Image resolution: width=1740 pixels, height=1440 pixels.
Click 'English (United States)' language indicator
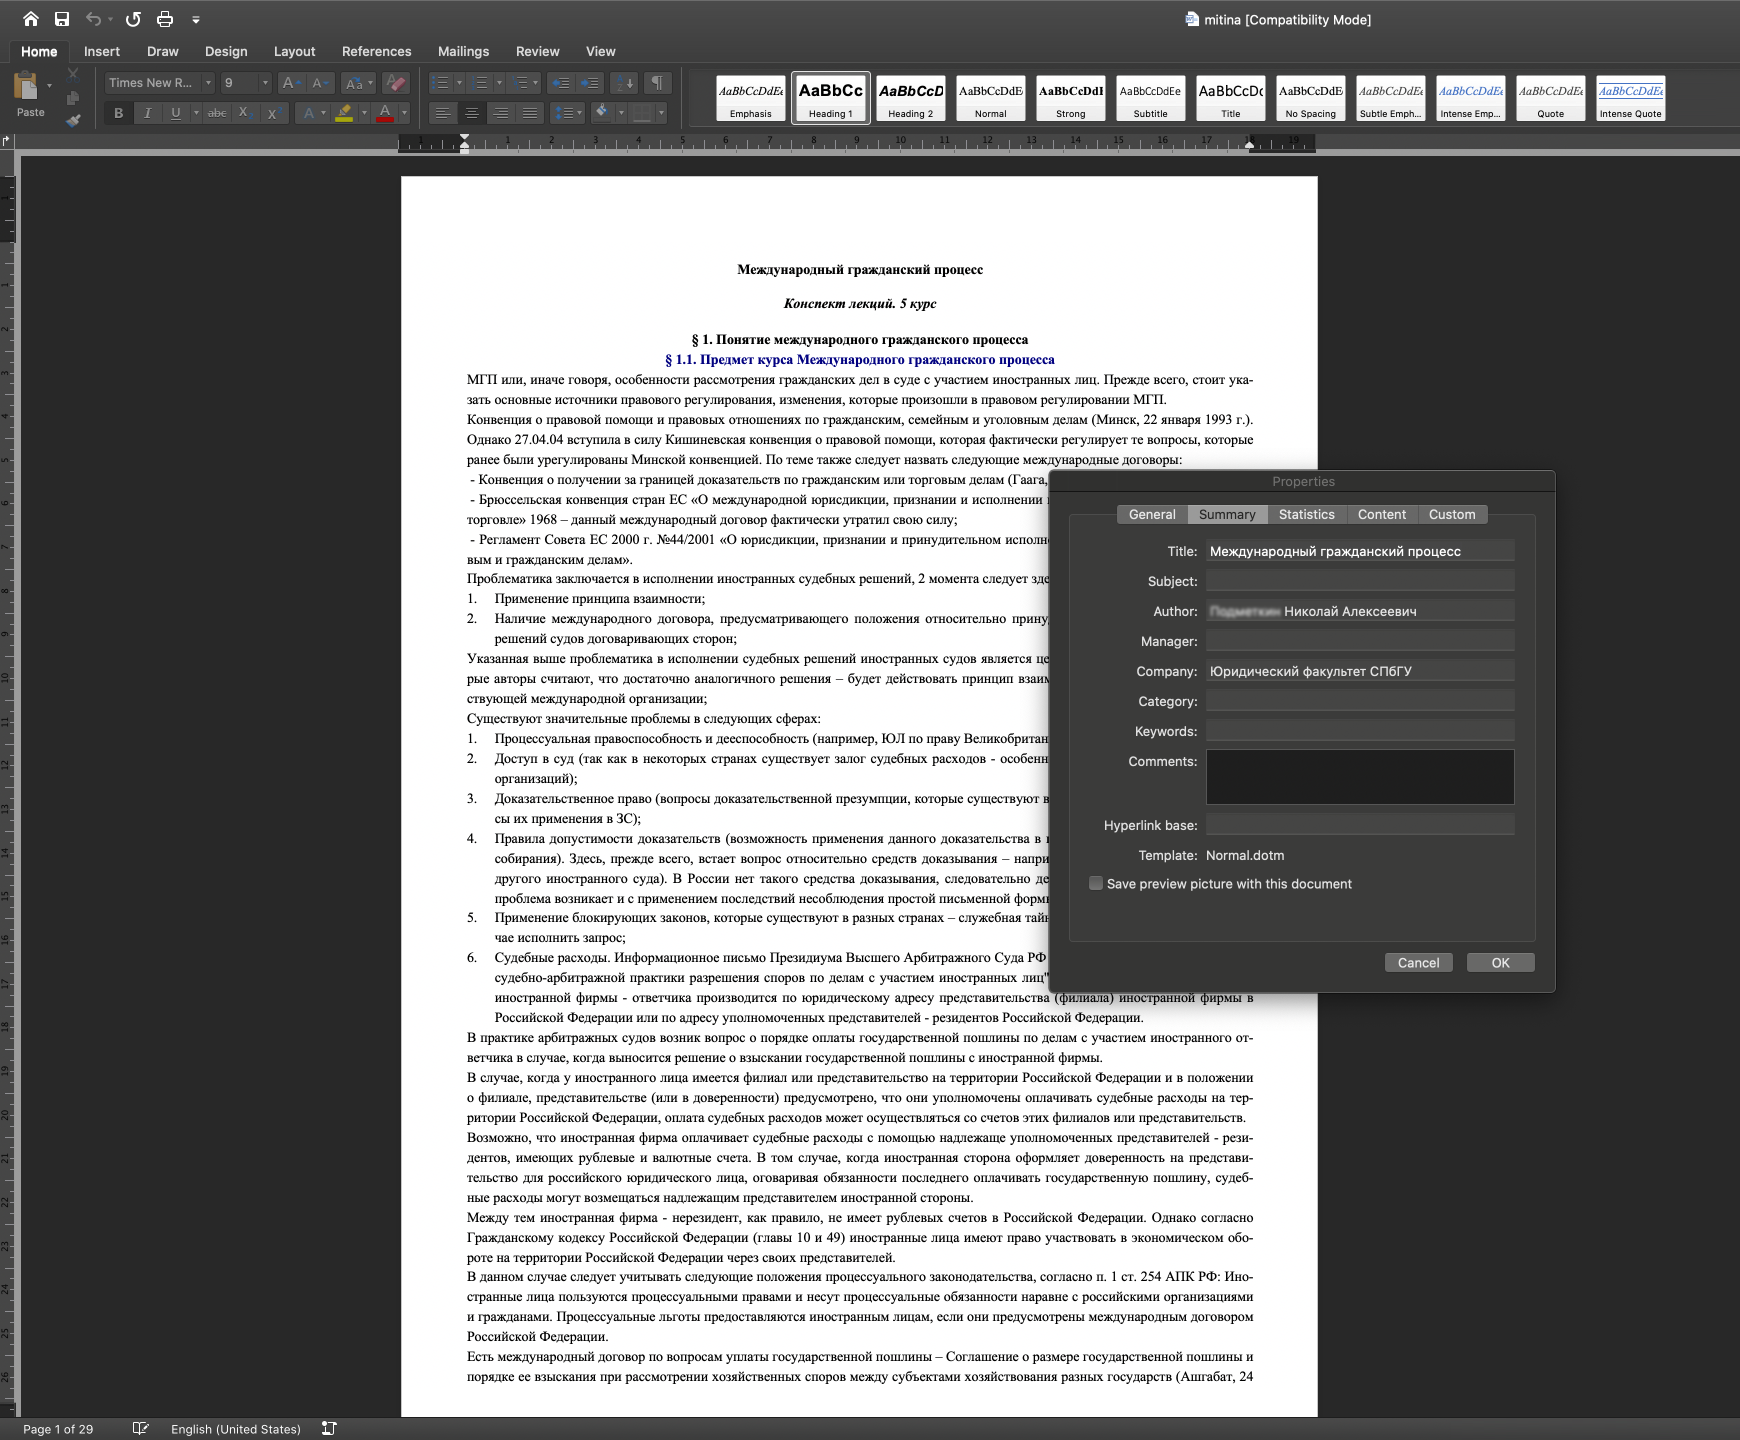point(236,1429)
